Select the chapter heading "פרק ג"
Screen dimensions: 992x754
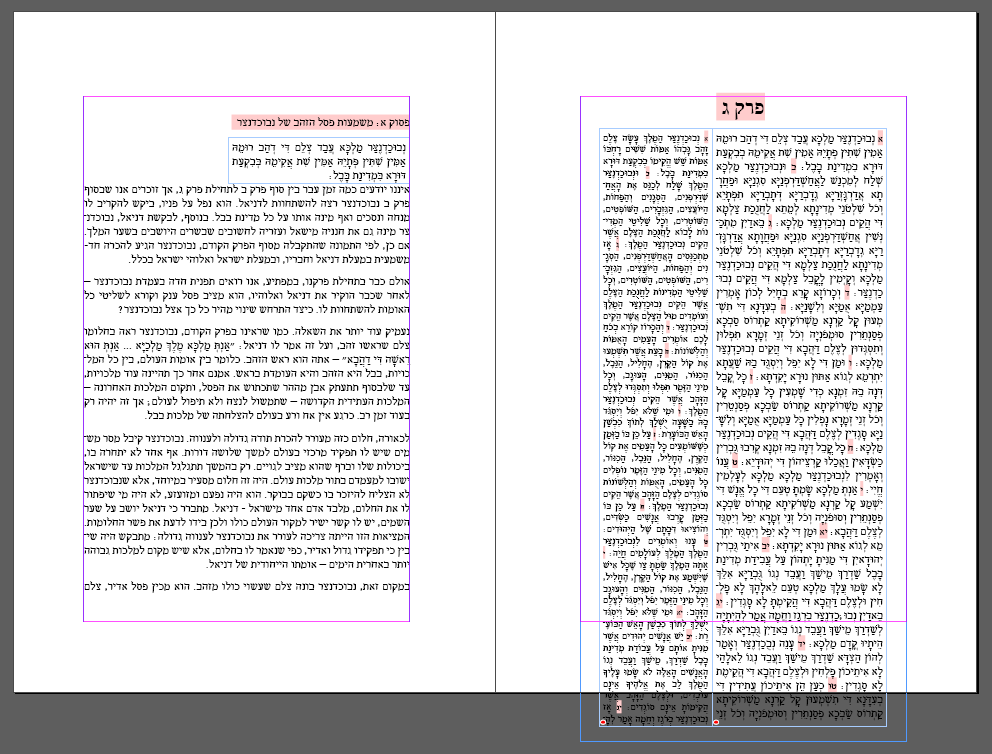tap(741, 107)
